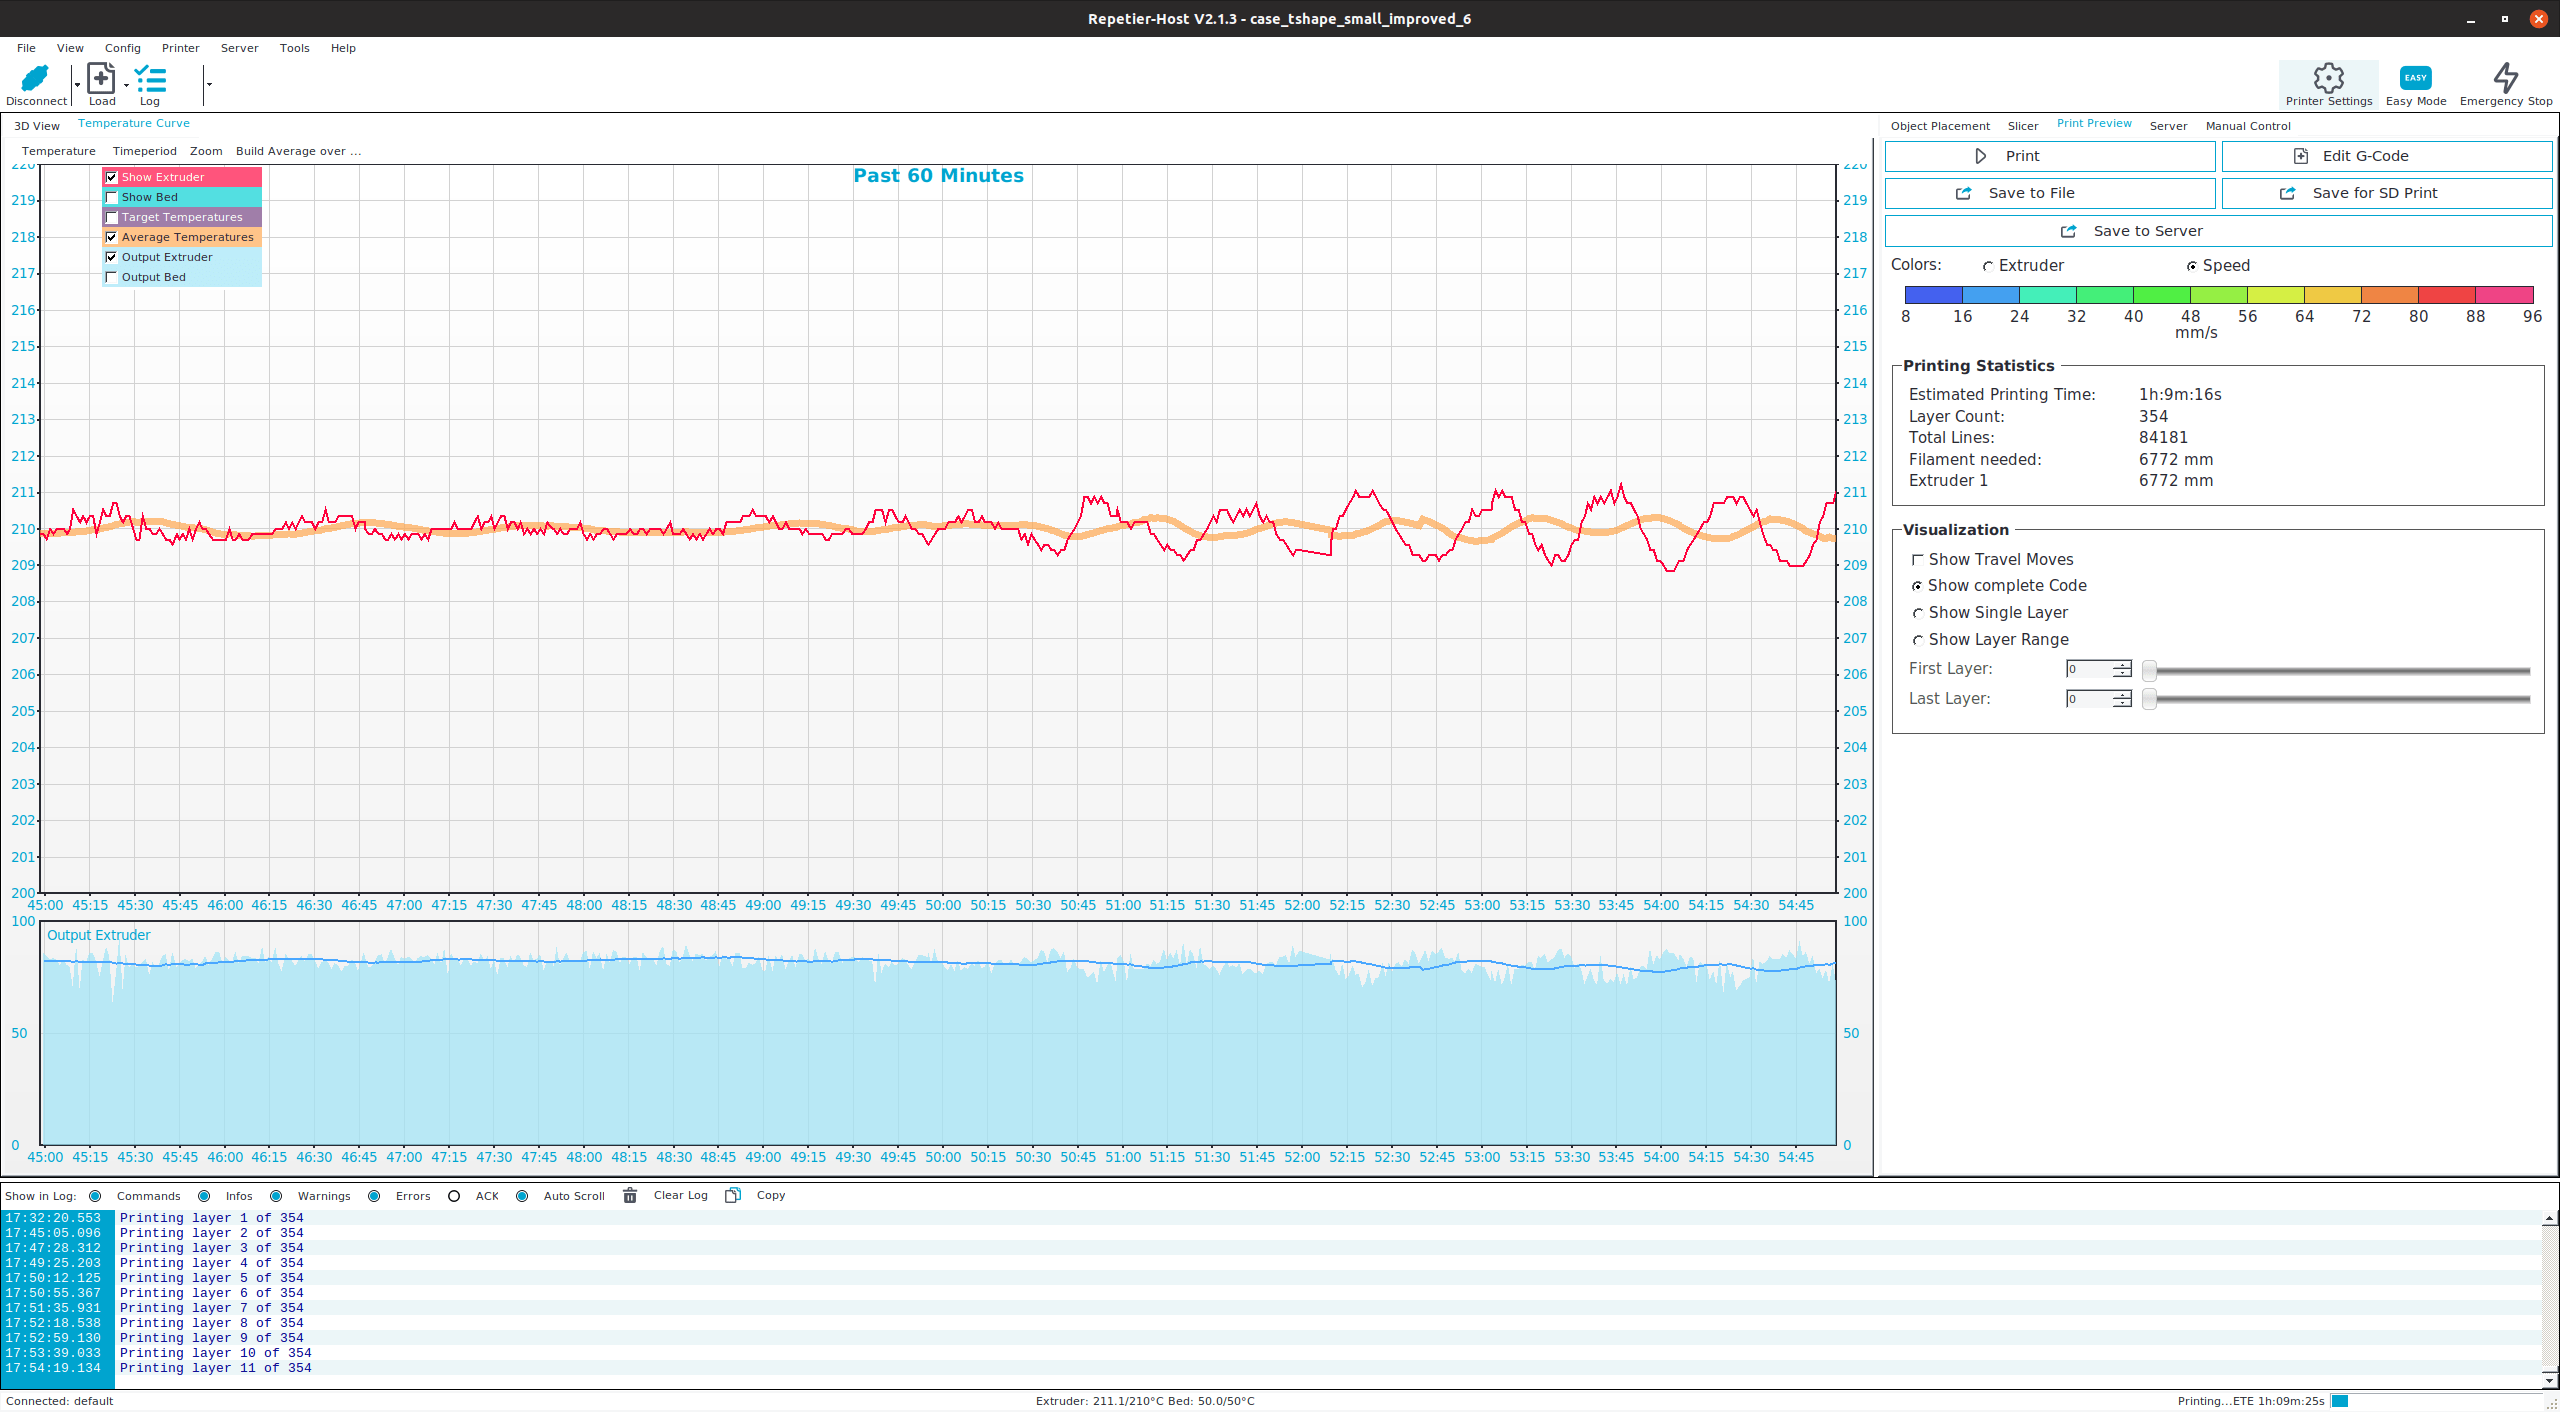Click the Clear Log trash icon

[x=630, y=1195]
